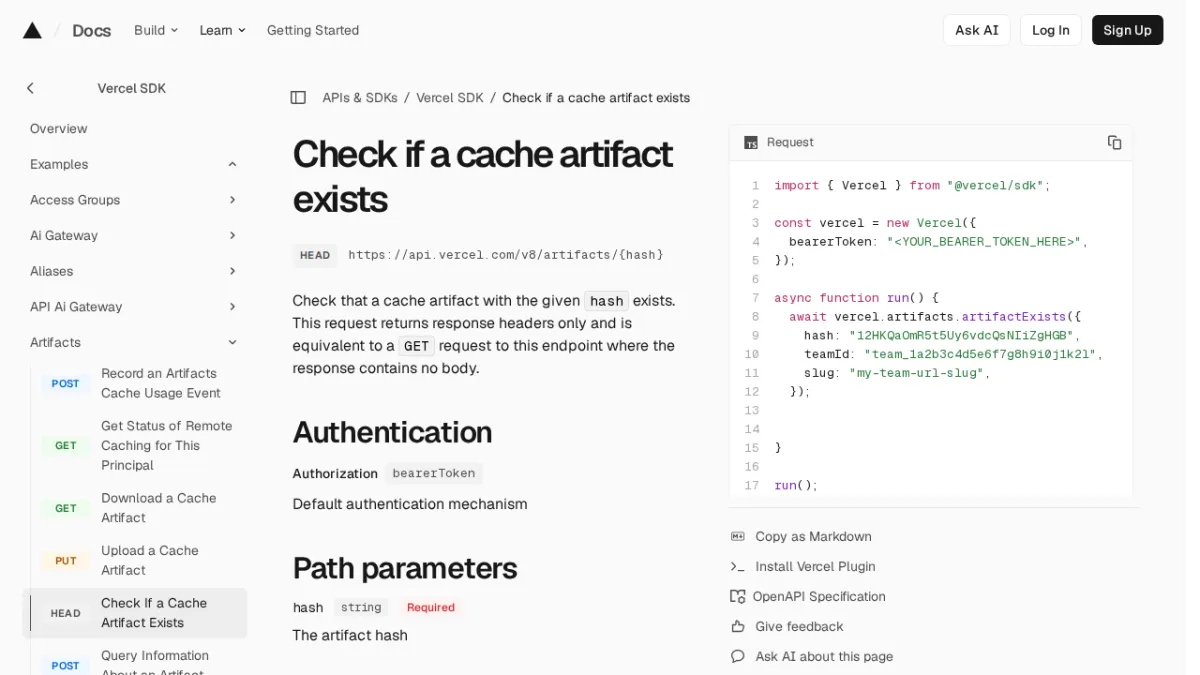Screen dimensions: 1200x675
Task: Click the Log In button
Action: click(1050, 30)
